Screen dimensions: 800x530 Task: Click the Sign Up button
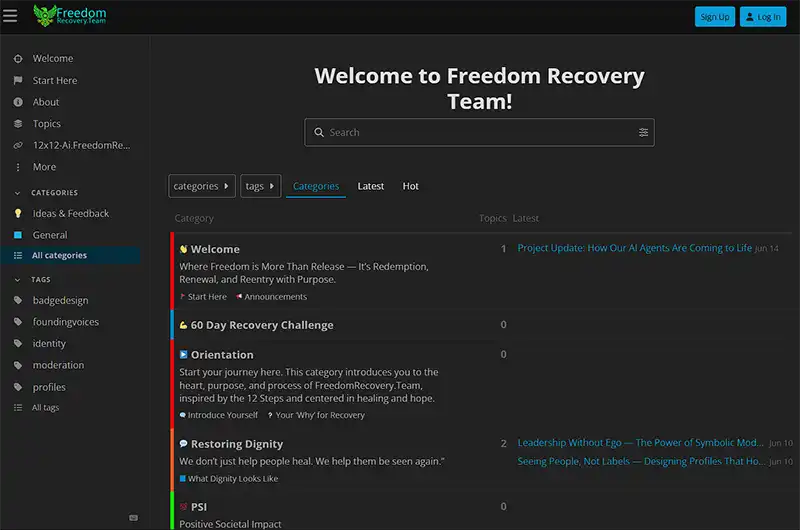point(714,17)
